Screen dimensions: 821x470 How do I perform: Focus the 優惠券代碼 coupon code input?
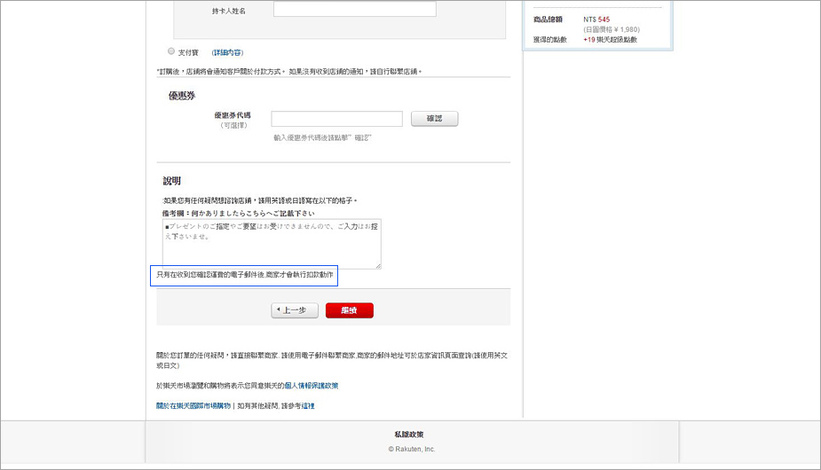[336, 119]
